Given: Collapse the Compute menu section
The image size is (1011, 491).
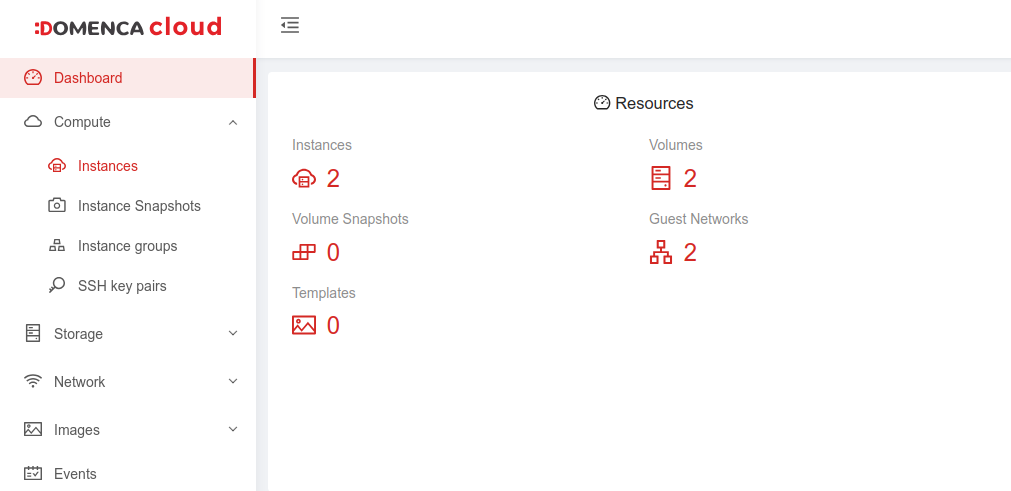Looking at the screenshot, I should pos(233,122).
